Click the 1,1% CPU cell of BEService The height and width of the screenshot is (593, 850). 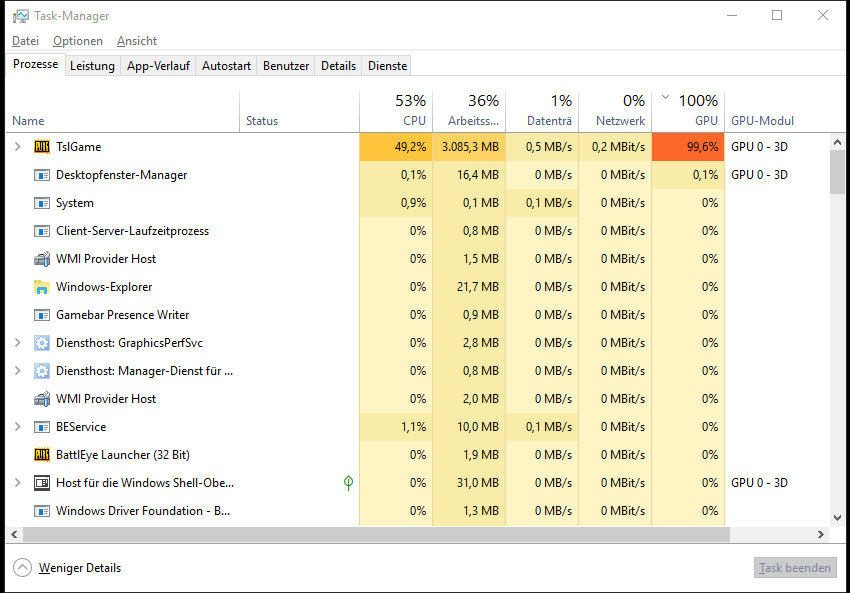[396, 427]
